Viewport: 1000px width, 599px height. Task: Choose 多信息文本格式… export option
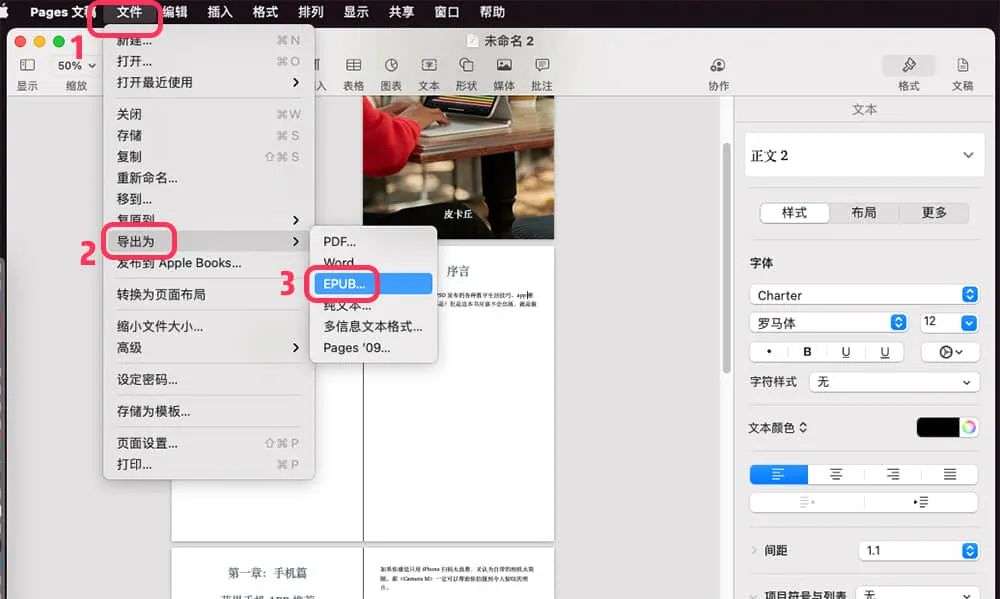[x=373, y=327]
